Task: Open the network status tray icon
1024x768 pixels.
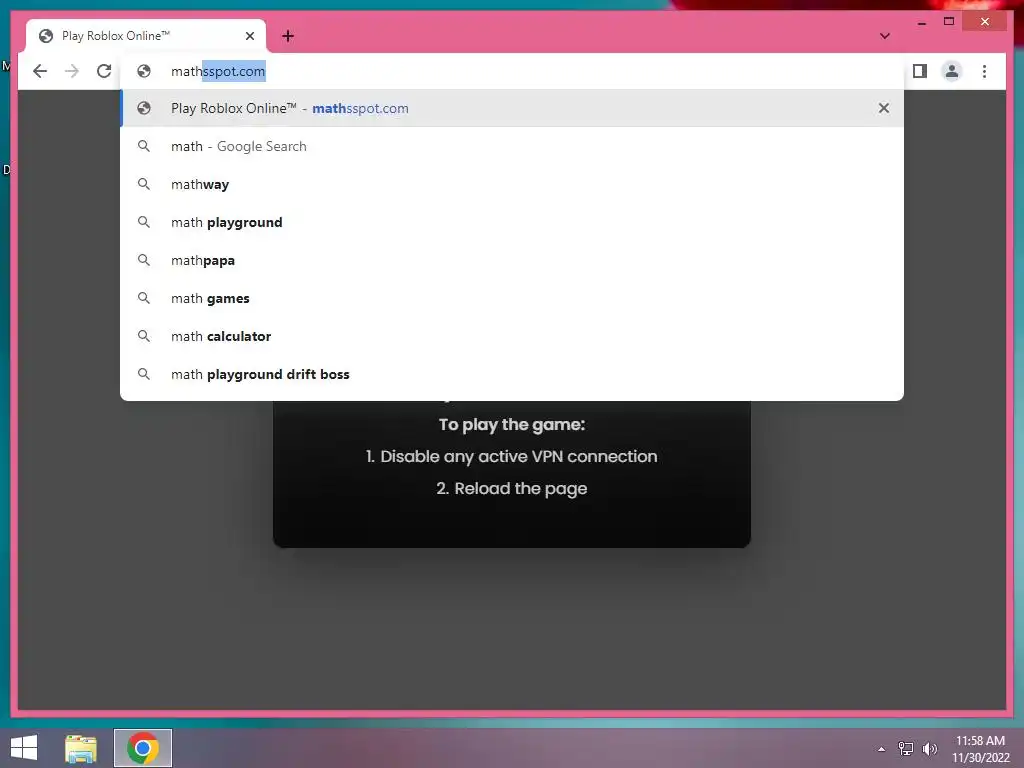Action: pyautogui.click(x=905, y=749)
